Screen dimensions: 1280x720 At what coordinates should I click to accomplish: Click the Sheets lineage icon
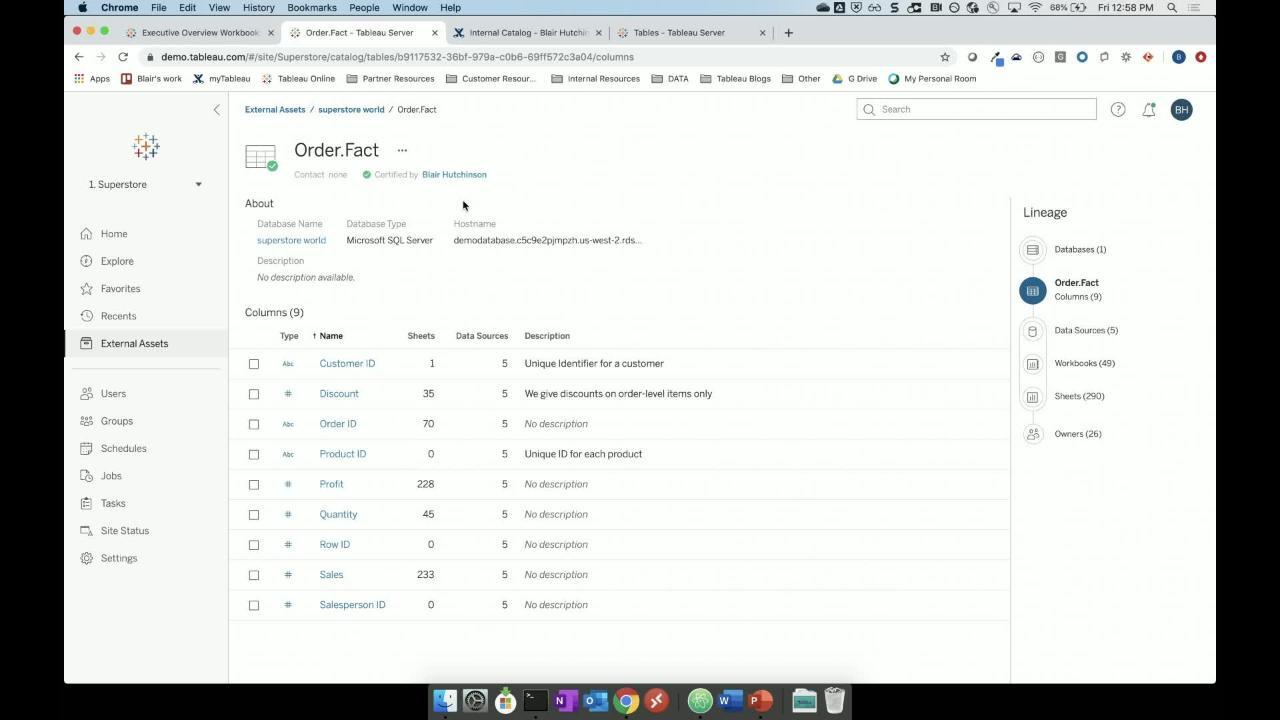[1033, 397]
